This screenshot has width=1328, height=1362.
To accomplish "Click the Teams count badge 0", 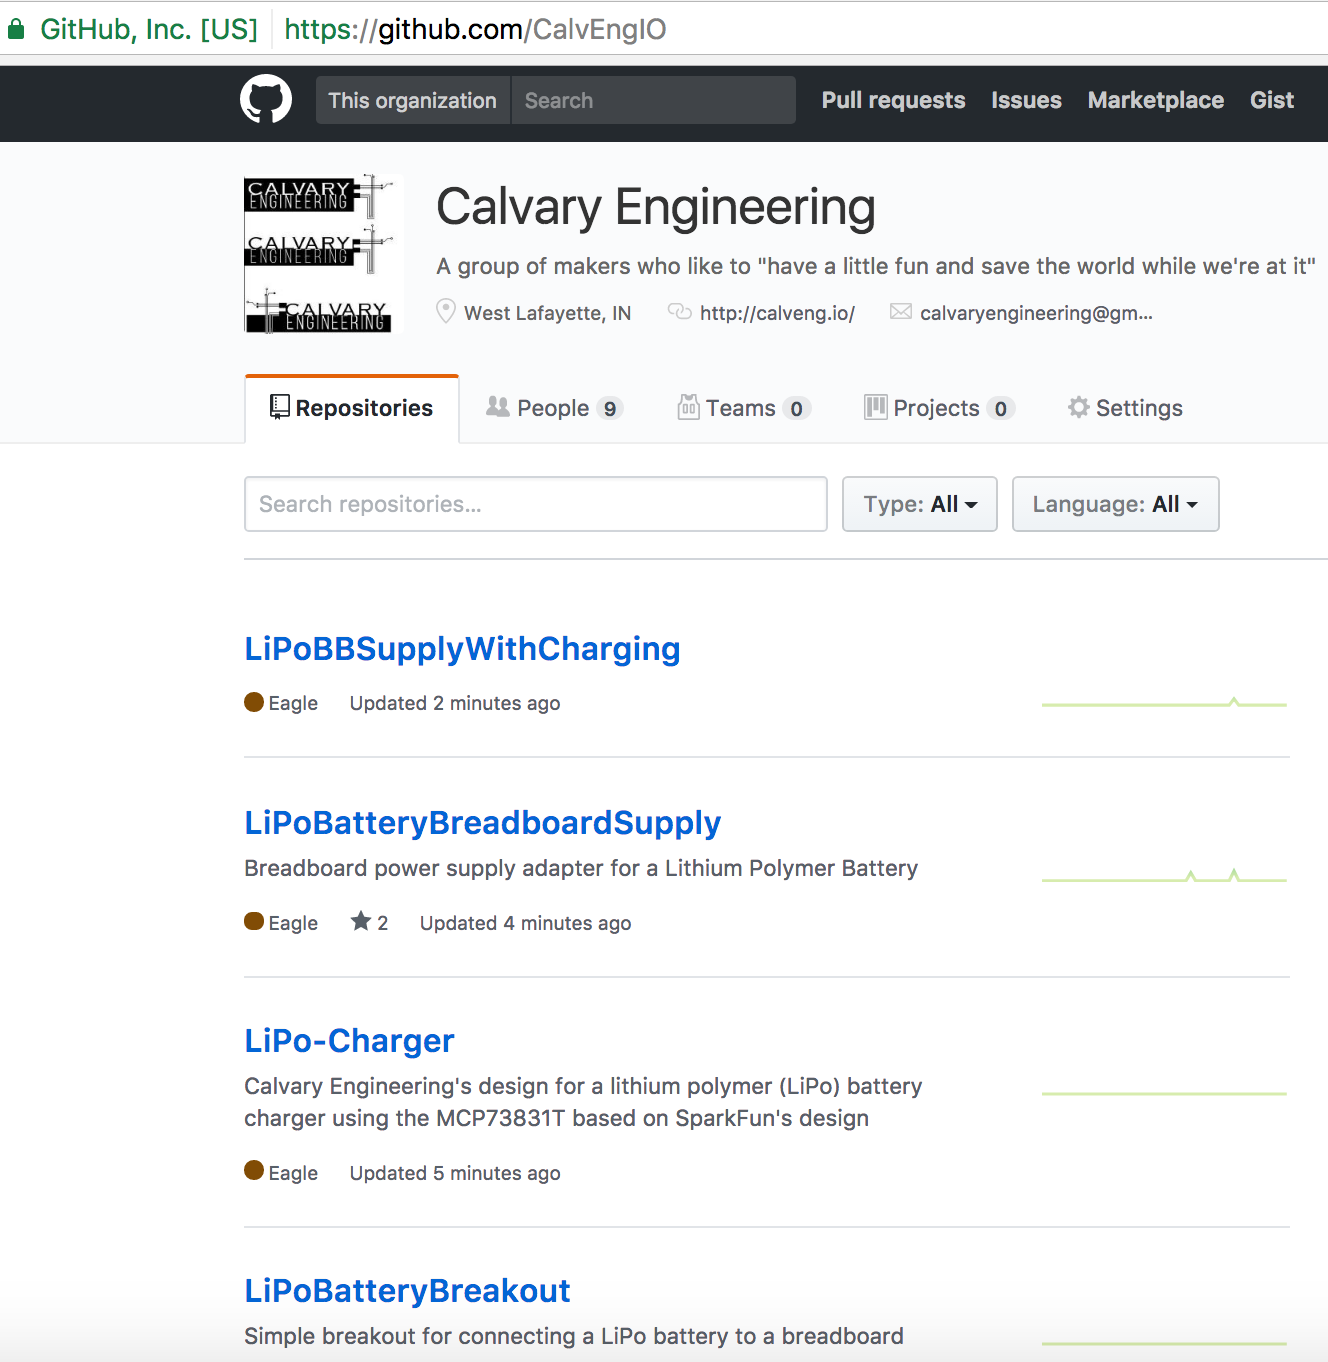I will click(796, 408).
